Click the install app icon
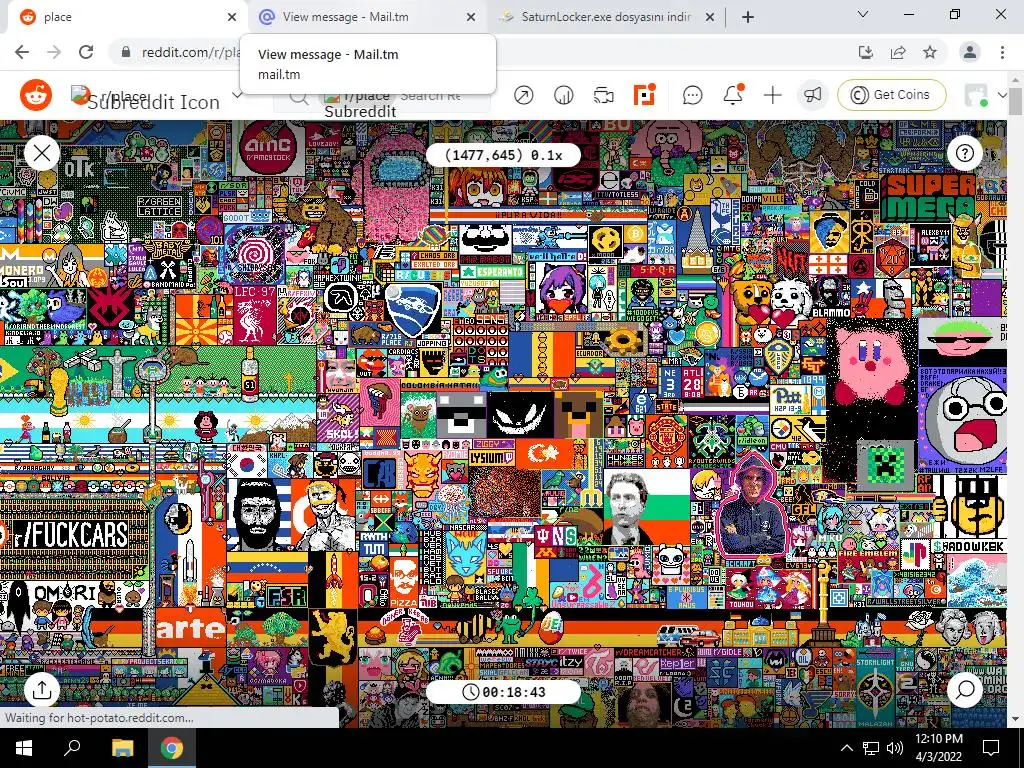The height and width of the screenshot is (768, 1024). (x=865, y=52)
